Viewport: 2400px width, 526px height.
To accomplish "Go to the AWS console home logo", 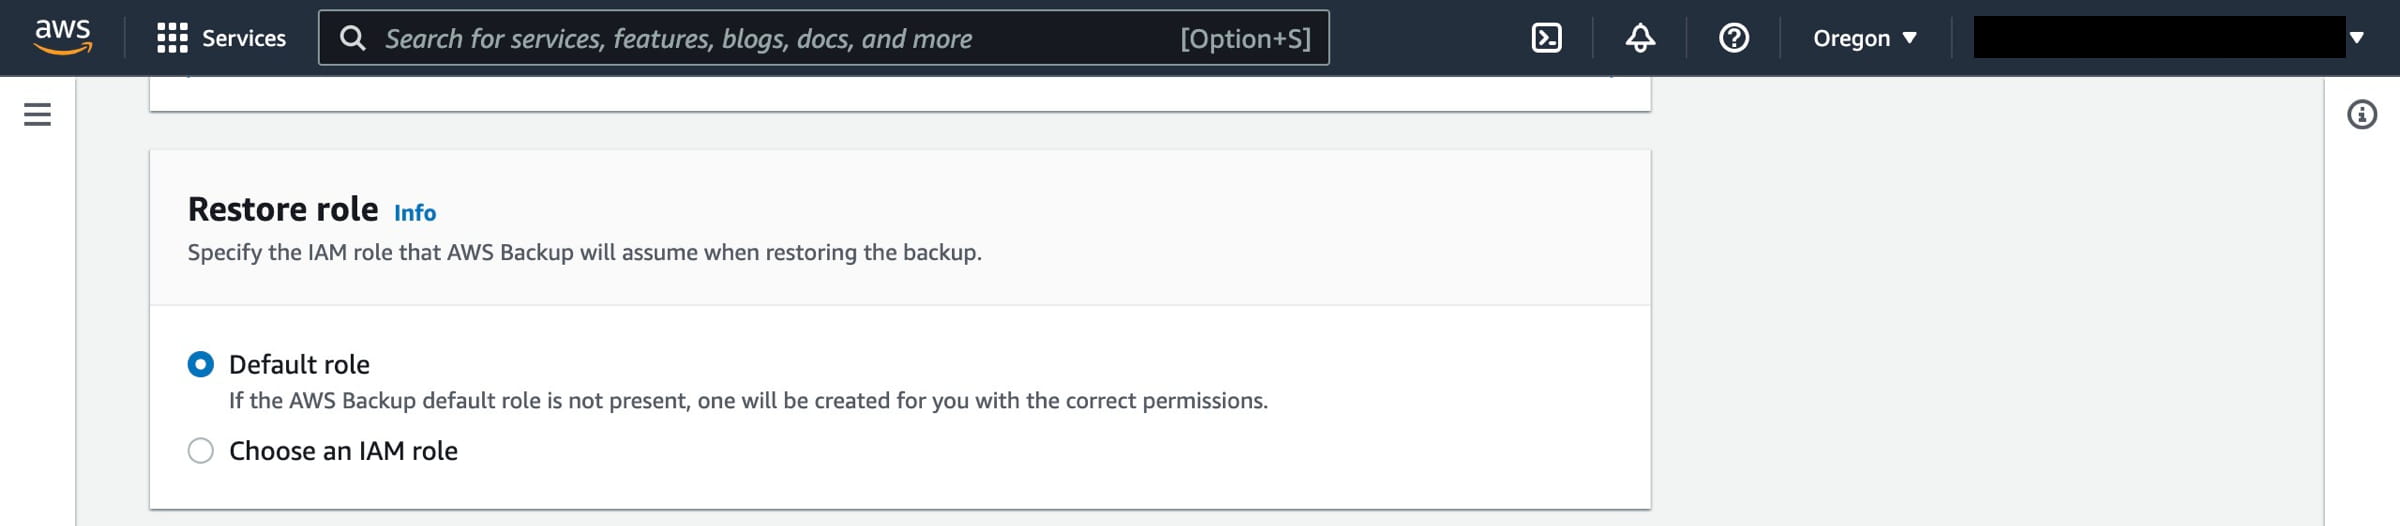I will [63, 37].
